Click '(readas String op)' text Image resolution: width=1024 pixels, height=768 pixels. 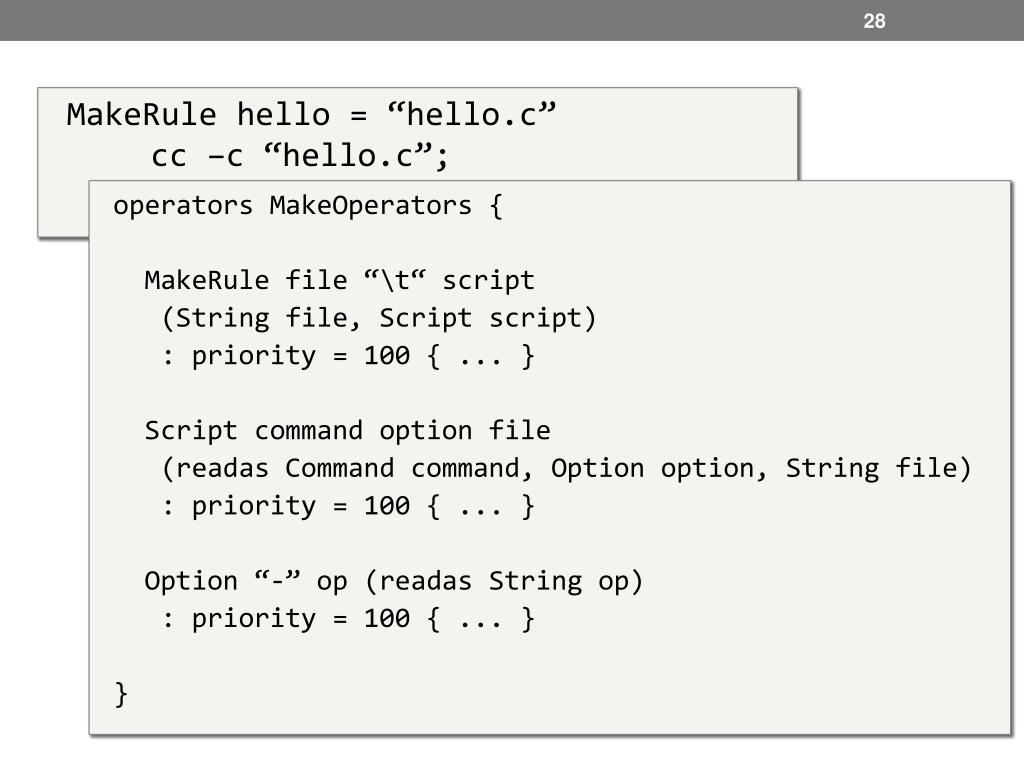504,581
